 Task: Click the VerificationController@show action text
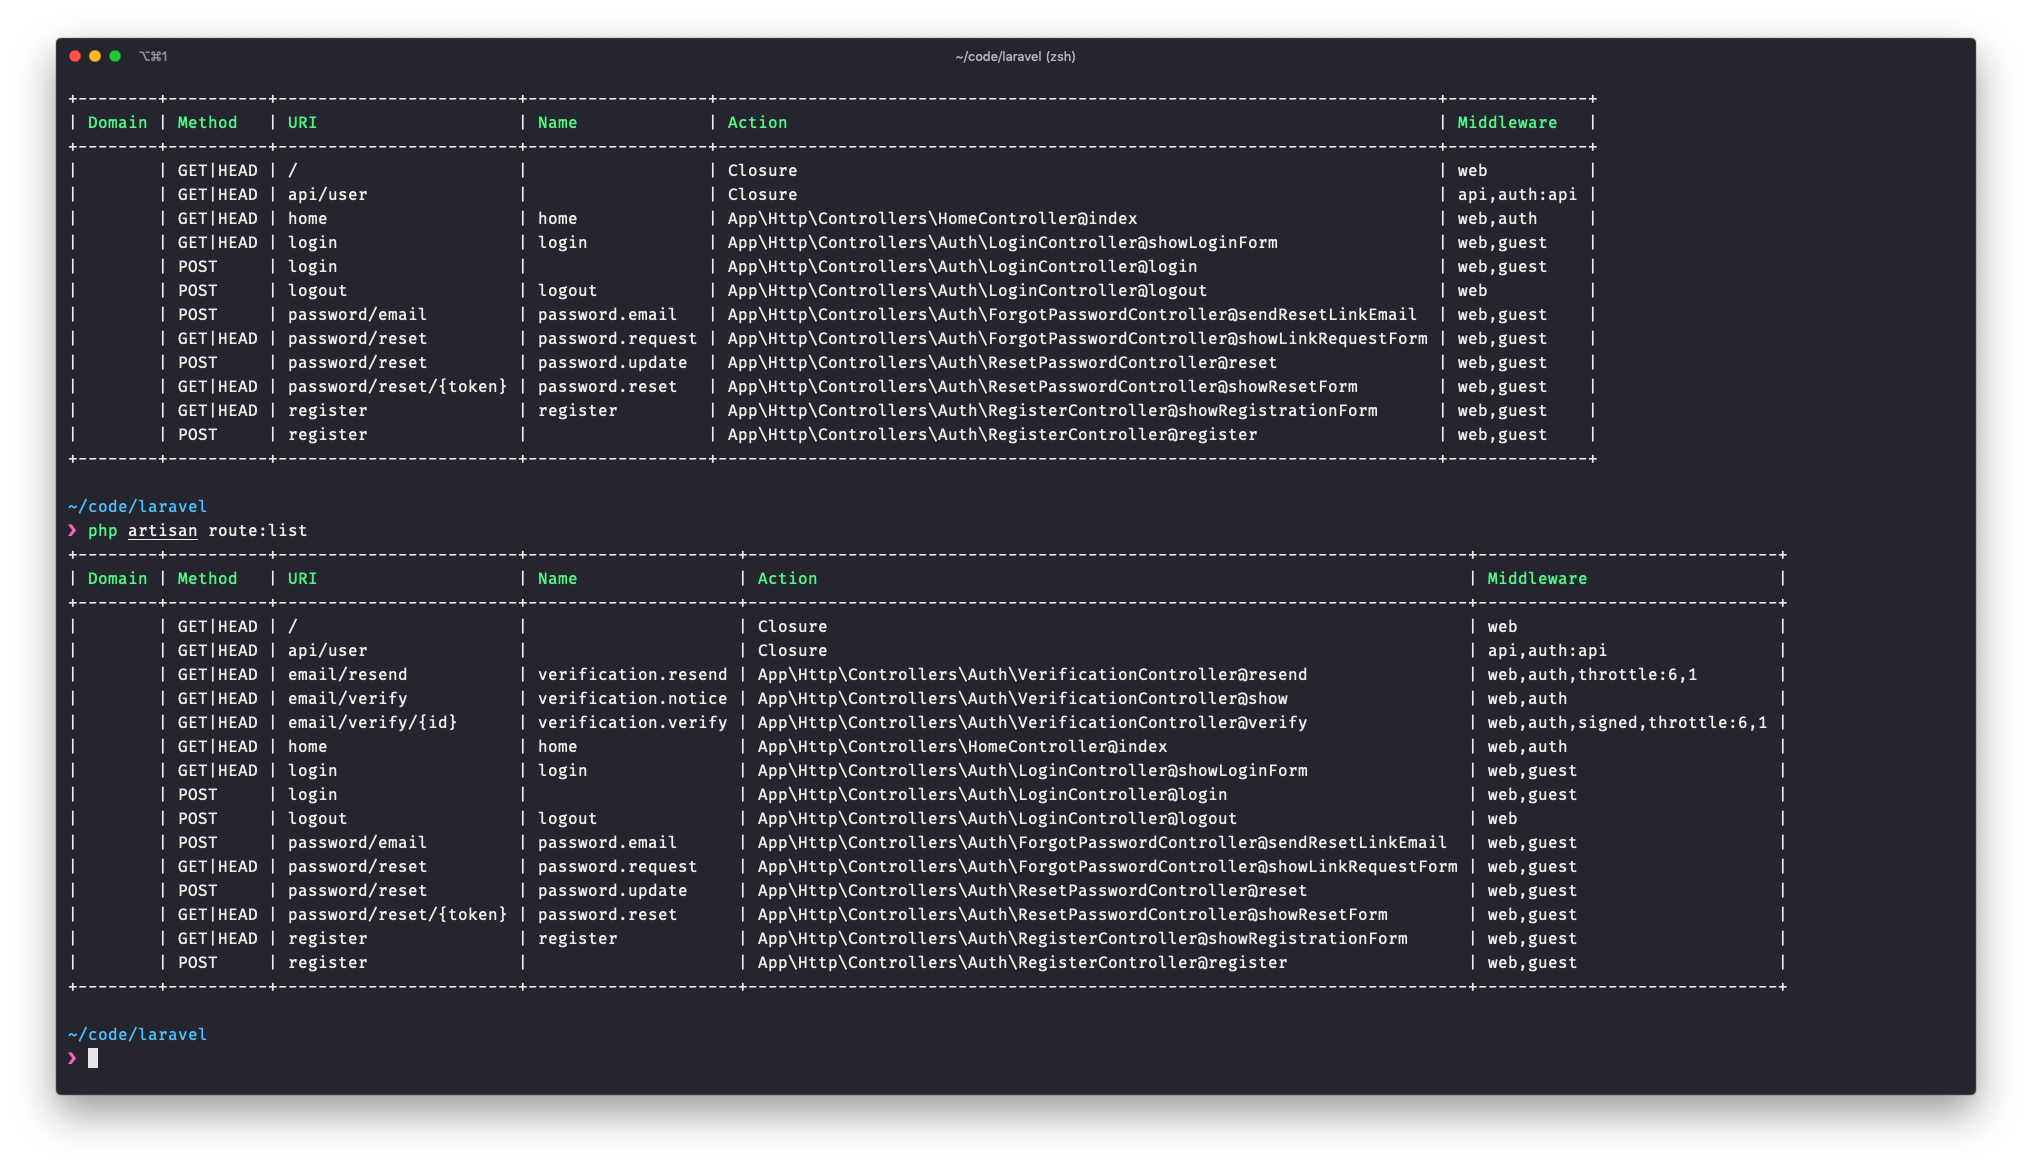pos(1022,699)
